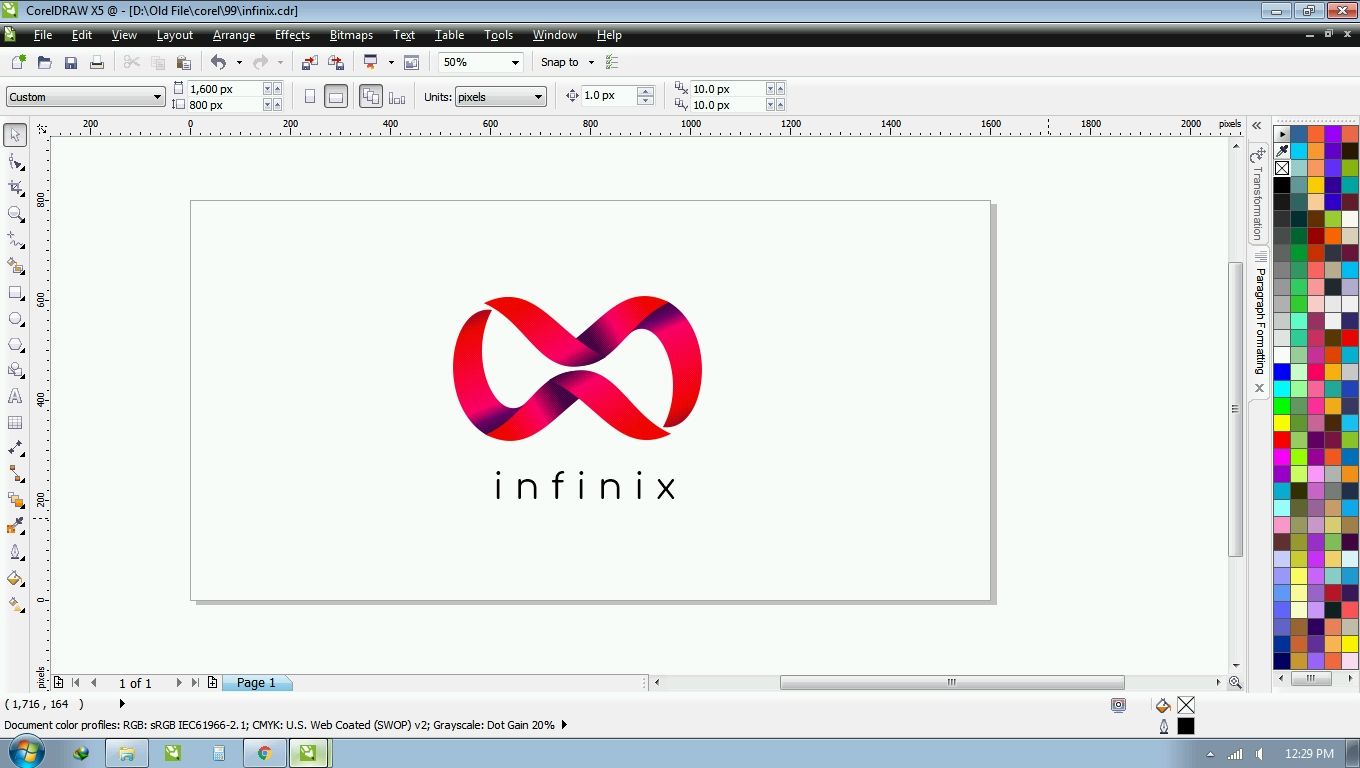Viewport: 1360px width, 768px height.
Task: Open Chrome from the taskbar
Action: click(265, 753)
